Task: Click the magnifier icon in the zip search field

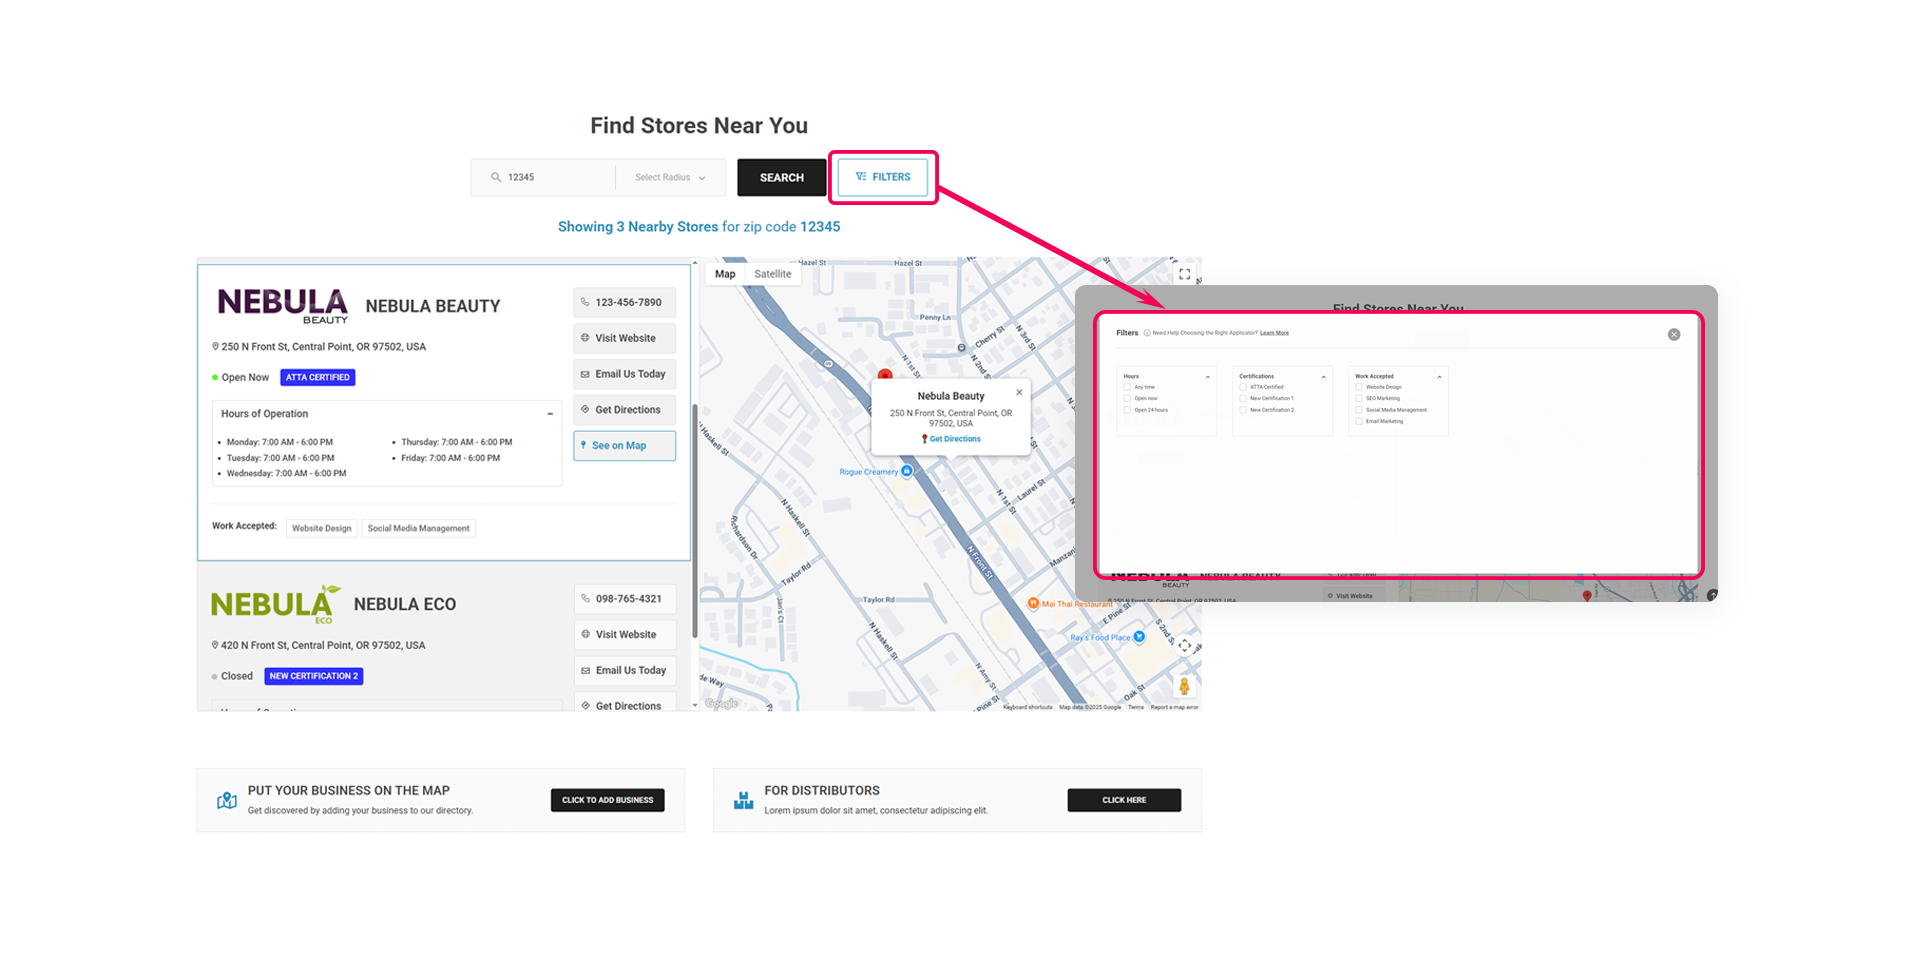Action: pyautogui.click(x=497, y=177)
